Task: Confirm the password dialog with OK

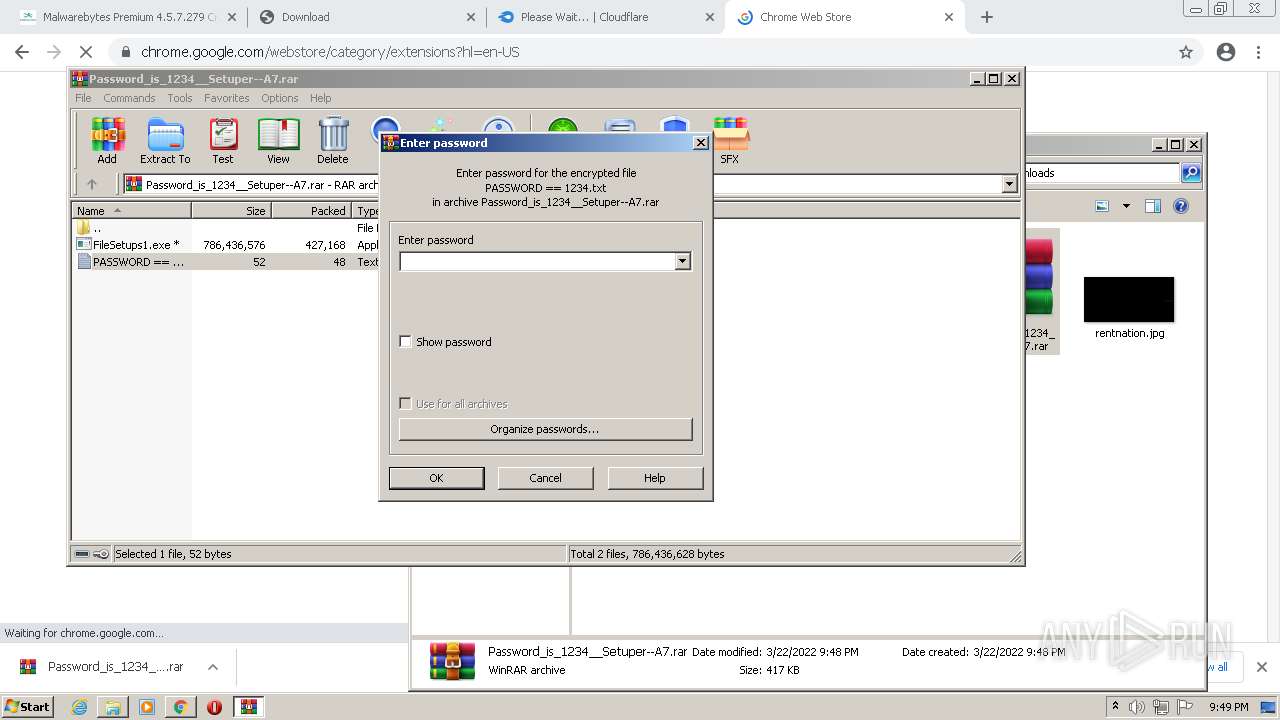Action: (x=436, y=478)
